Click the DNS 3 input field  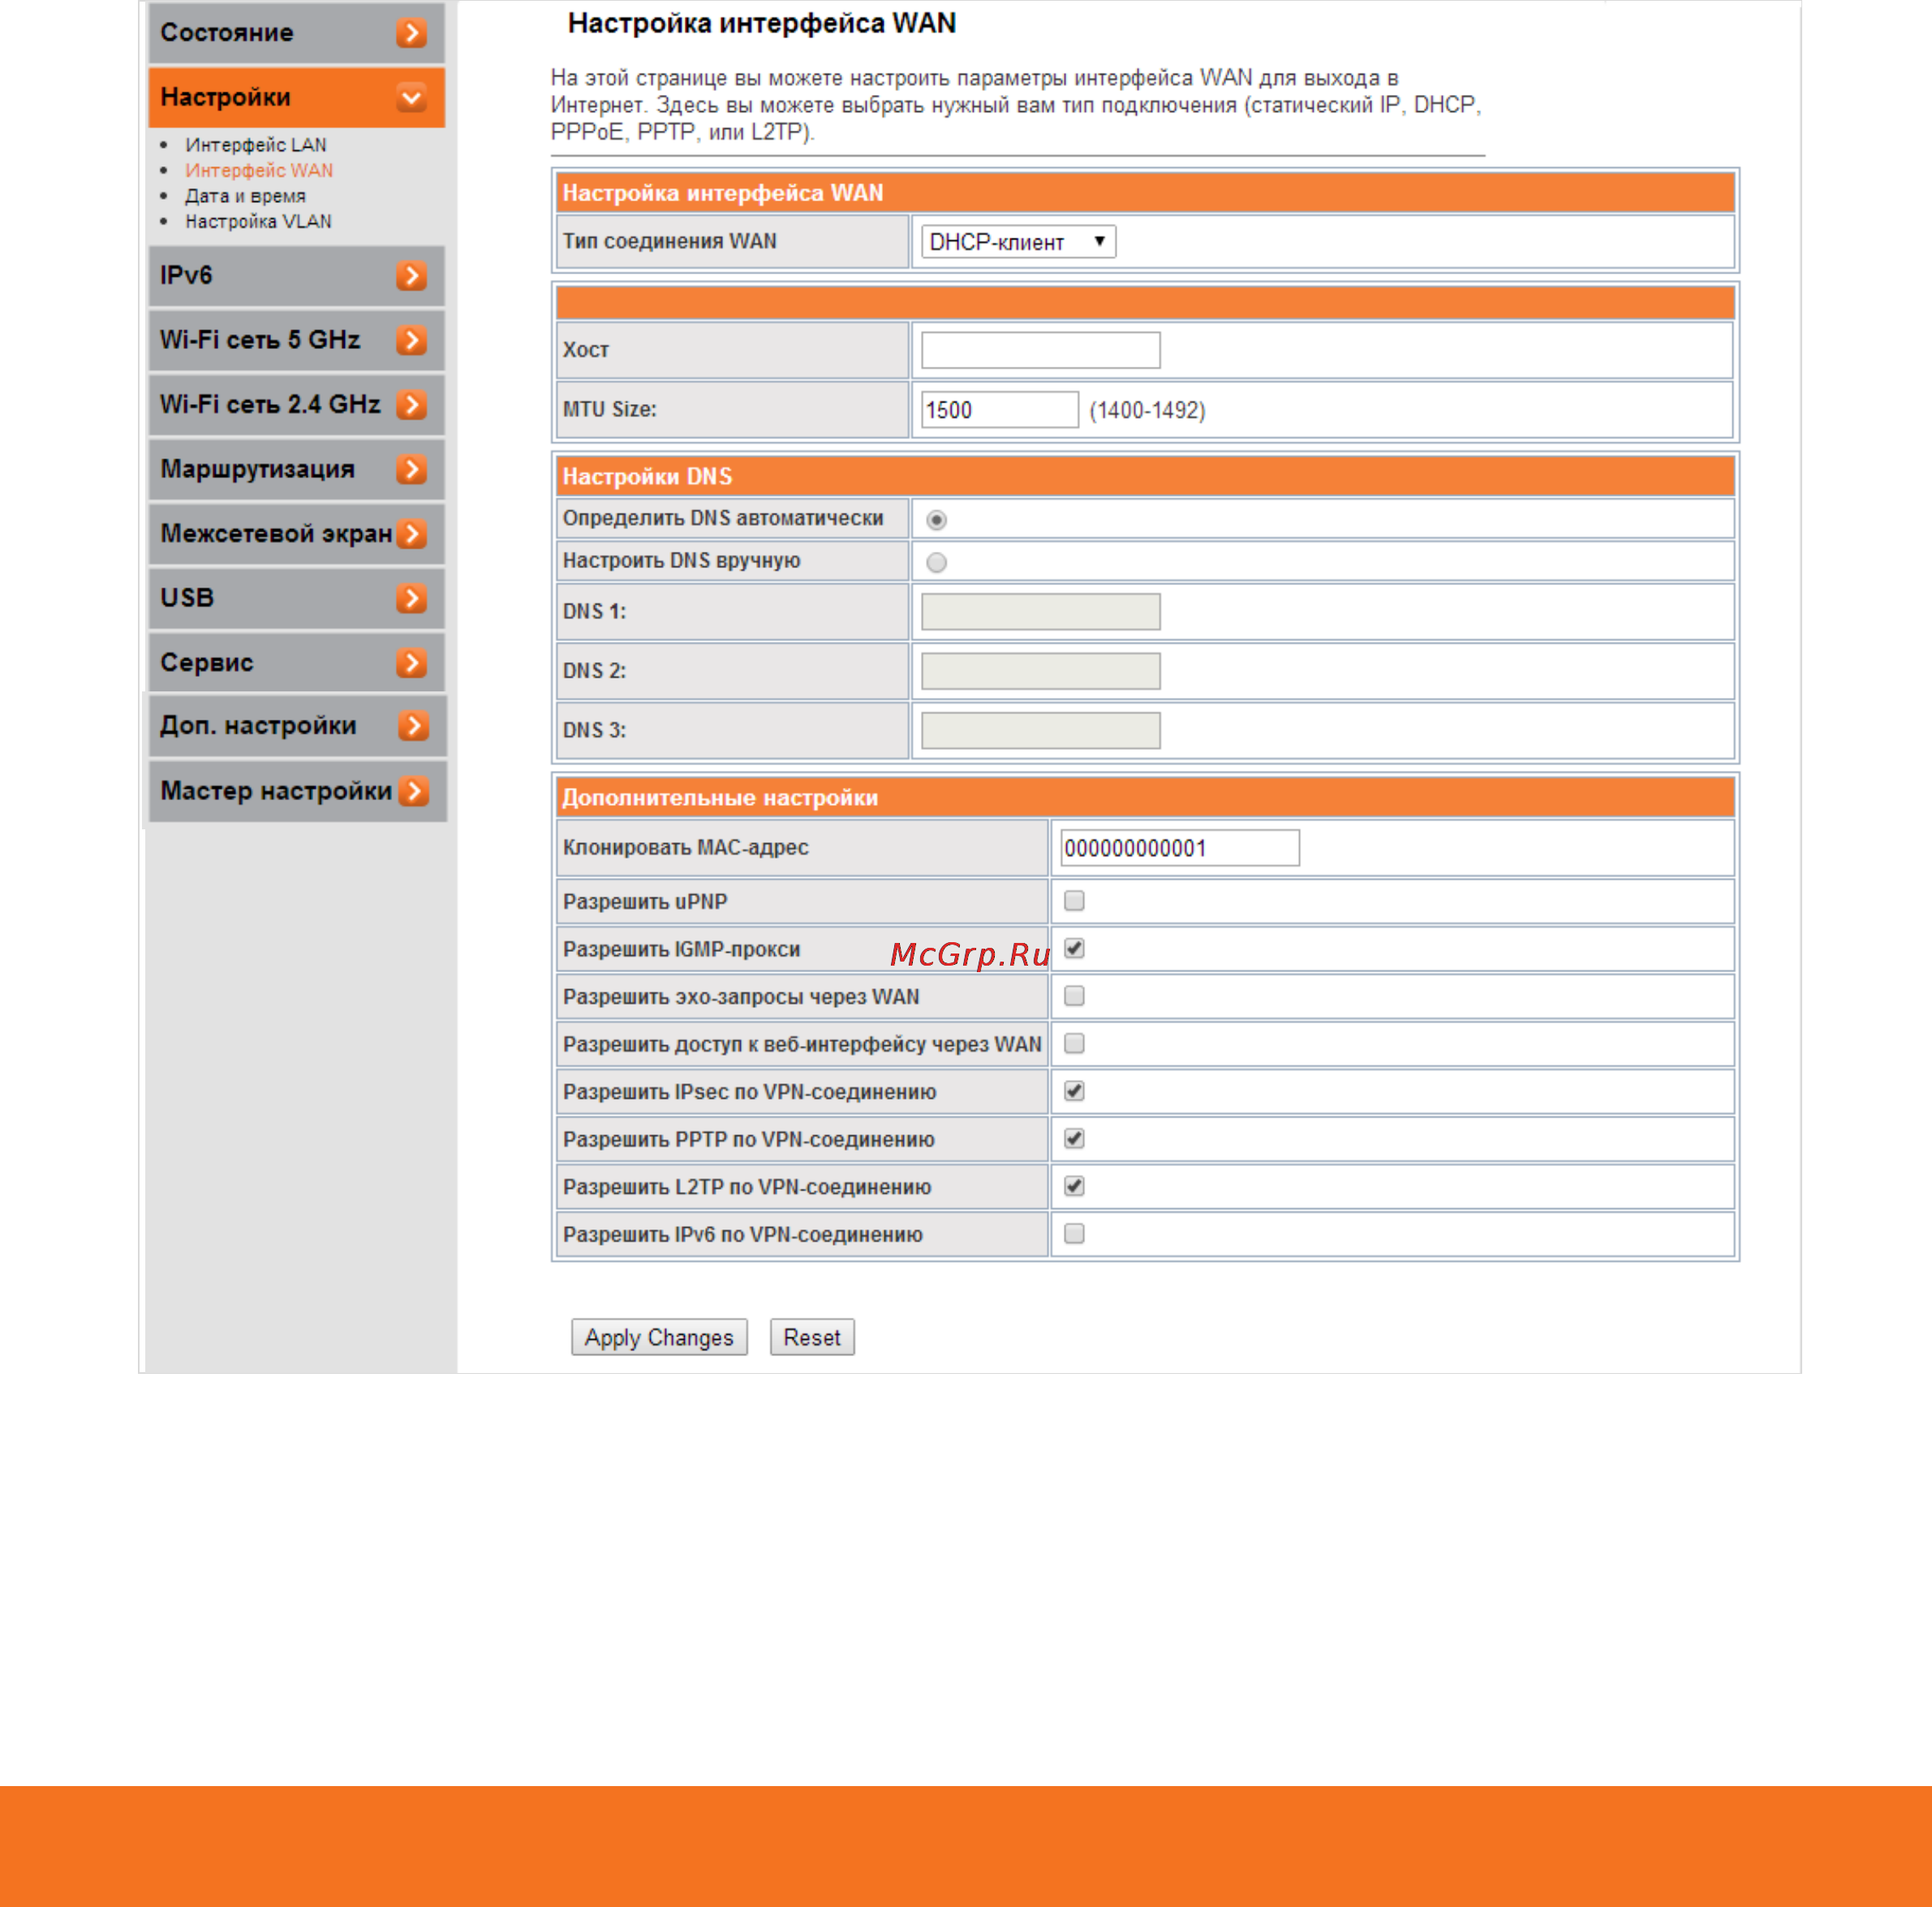click(x=1040, y=731)
